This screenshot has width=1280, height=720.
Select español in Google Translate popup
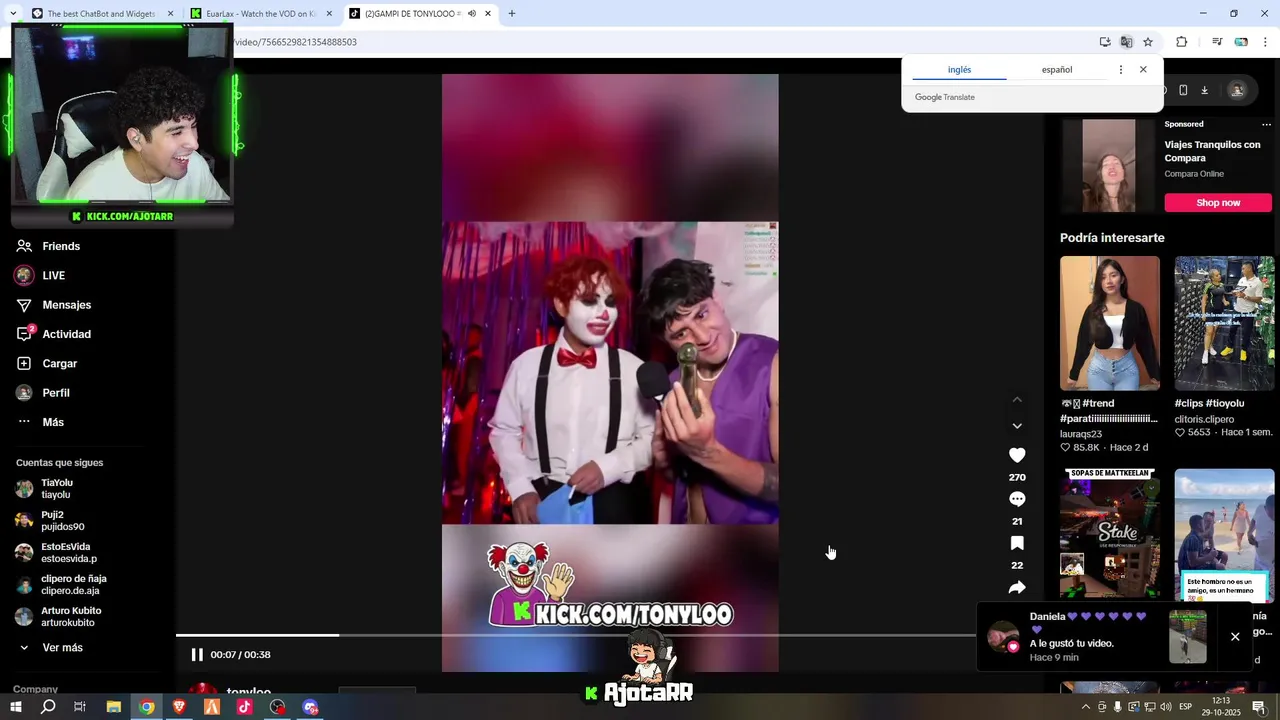(1057, 70)
